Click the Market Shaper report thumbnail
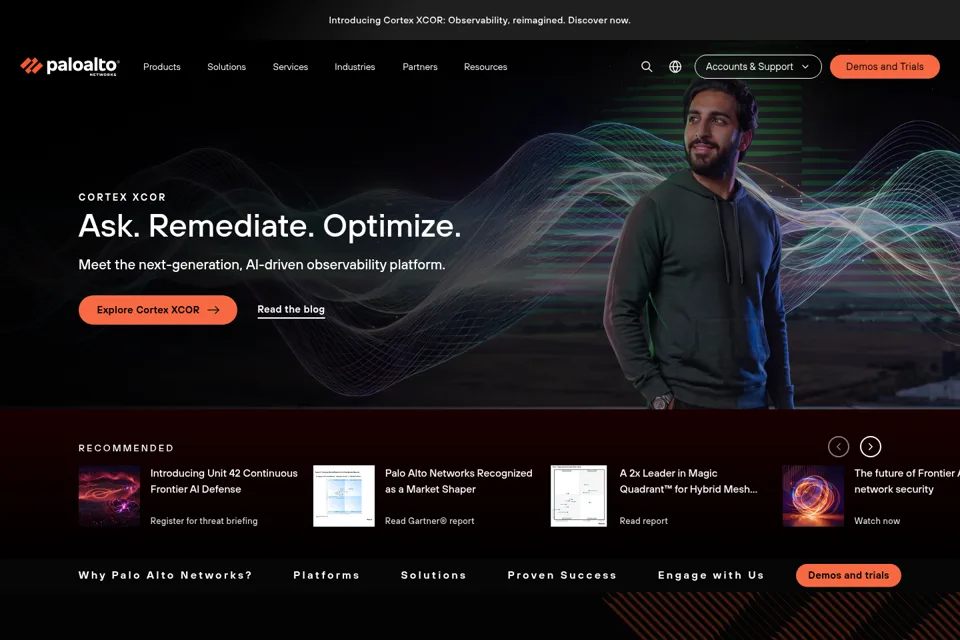Image resolution: width=960 pixels, height=640 pixels. click(x=343, y=496)
